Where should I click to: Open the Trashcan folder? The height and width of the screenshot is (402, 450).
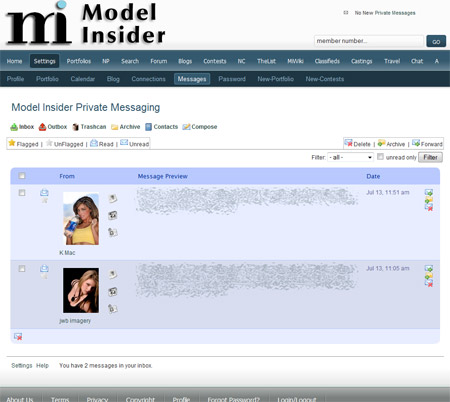(x=89, y=127)
